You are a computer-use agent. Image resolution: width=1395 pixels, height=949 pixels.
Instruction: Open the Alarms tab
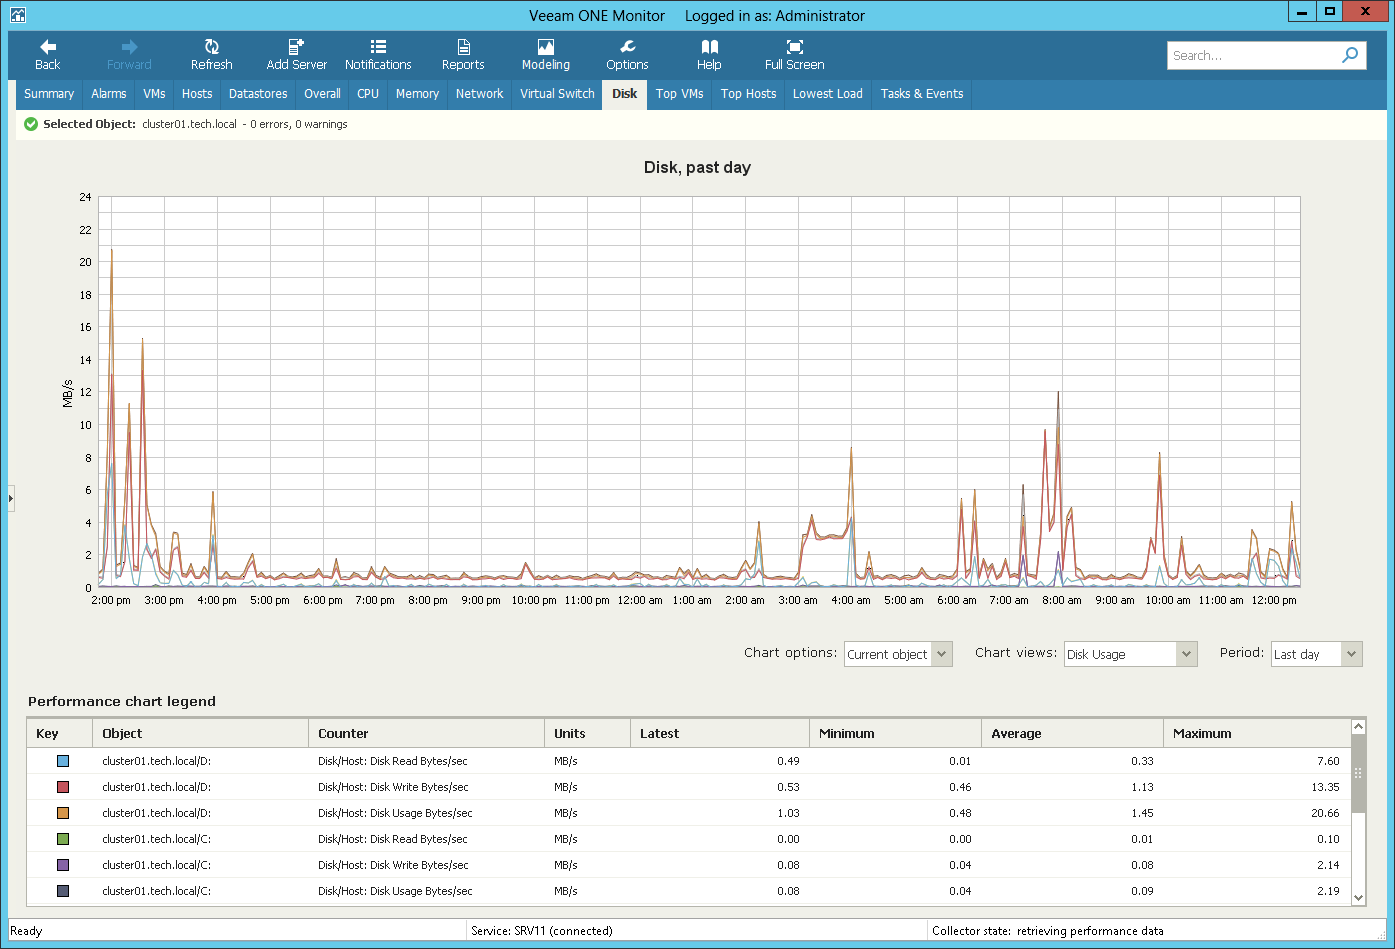pos(109,94)
